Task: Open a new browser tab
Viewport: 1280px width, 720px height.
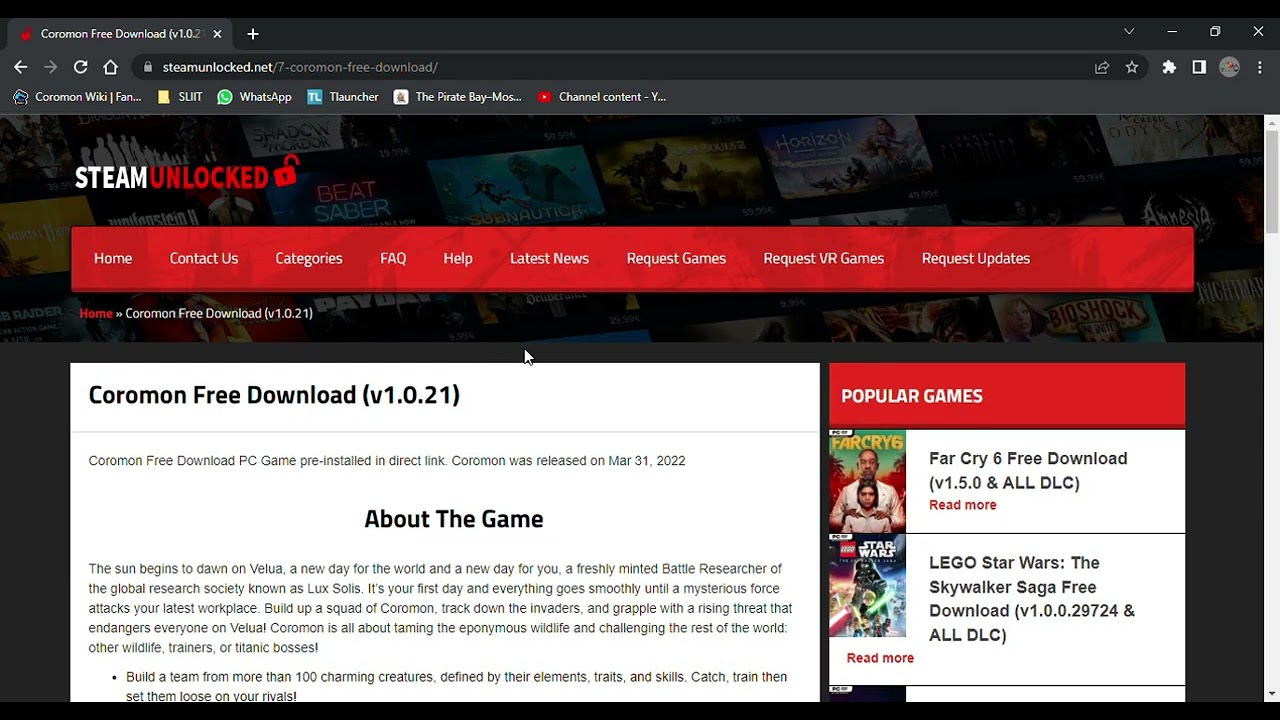Action: (253, 34)
